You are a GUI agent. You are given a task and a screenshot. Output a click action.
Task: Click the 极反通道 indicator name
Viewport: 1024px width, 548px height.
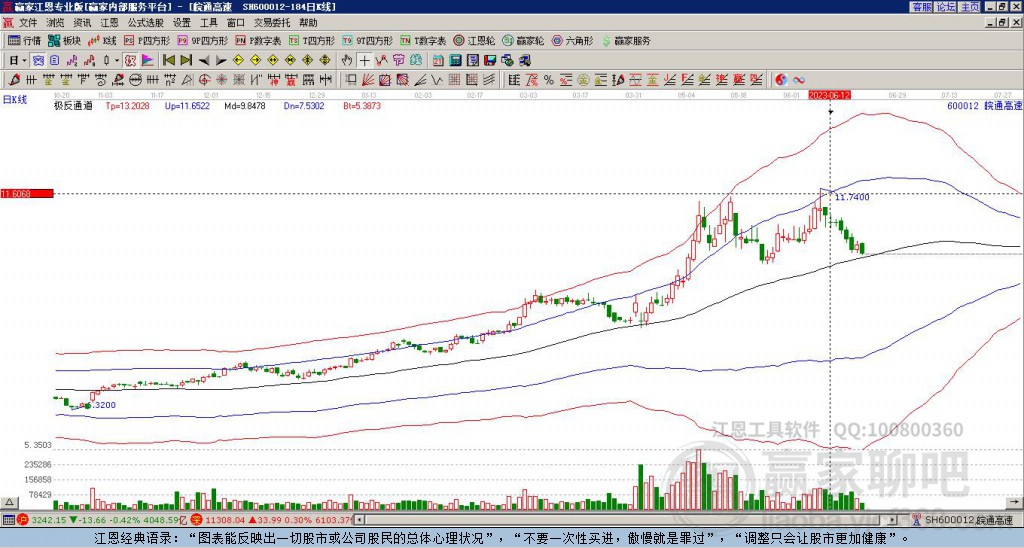[73, 105]
